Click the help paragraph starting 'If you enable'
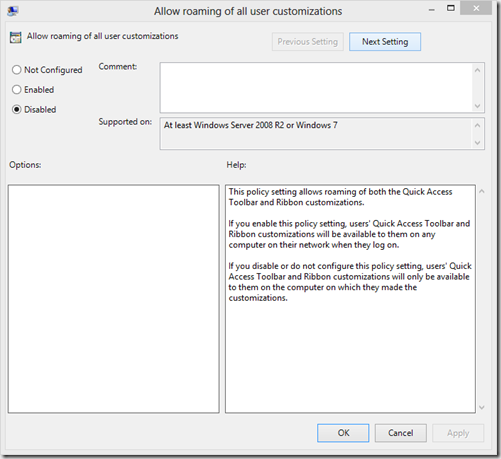 349,234
